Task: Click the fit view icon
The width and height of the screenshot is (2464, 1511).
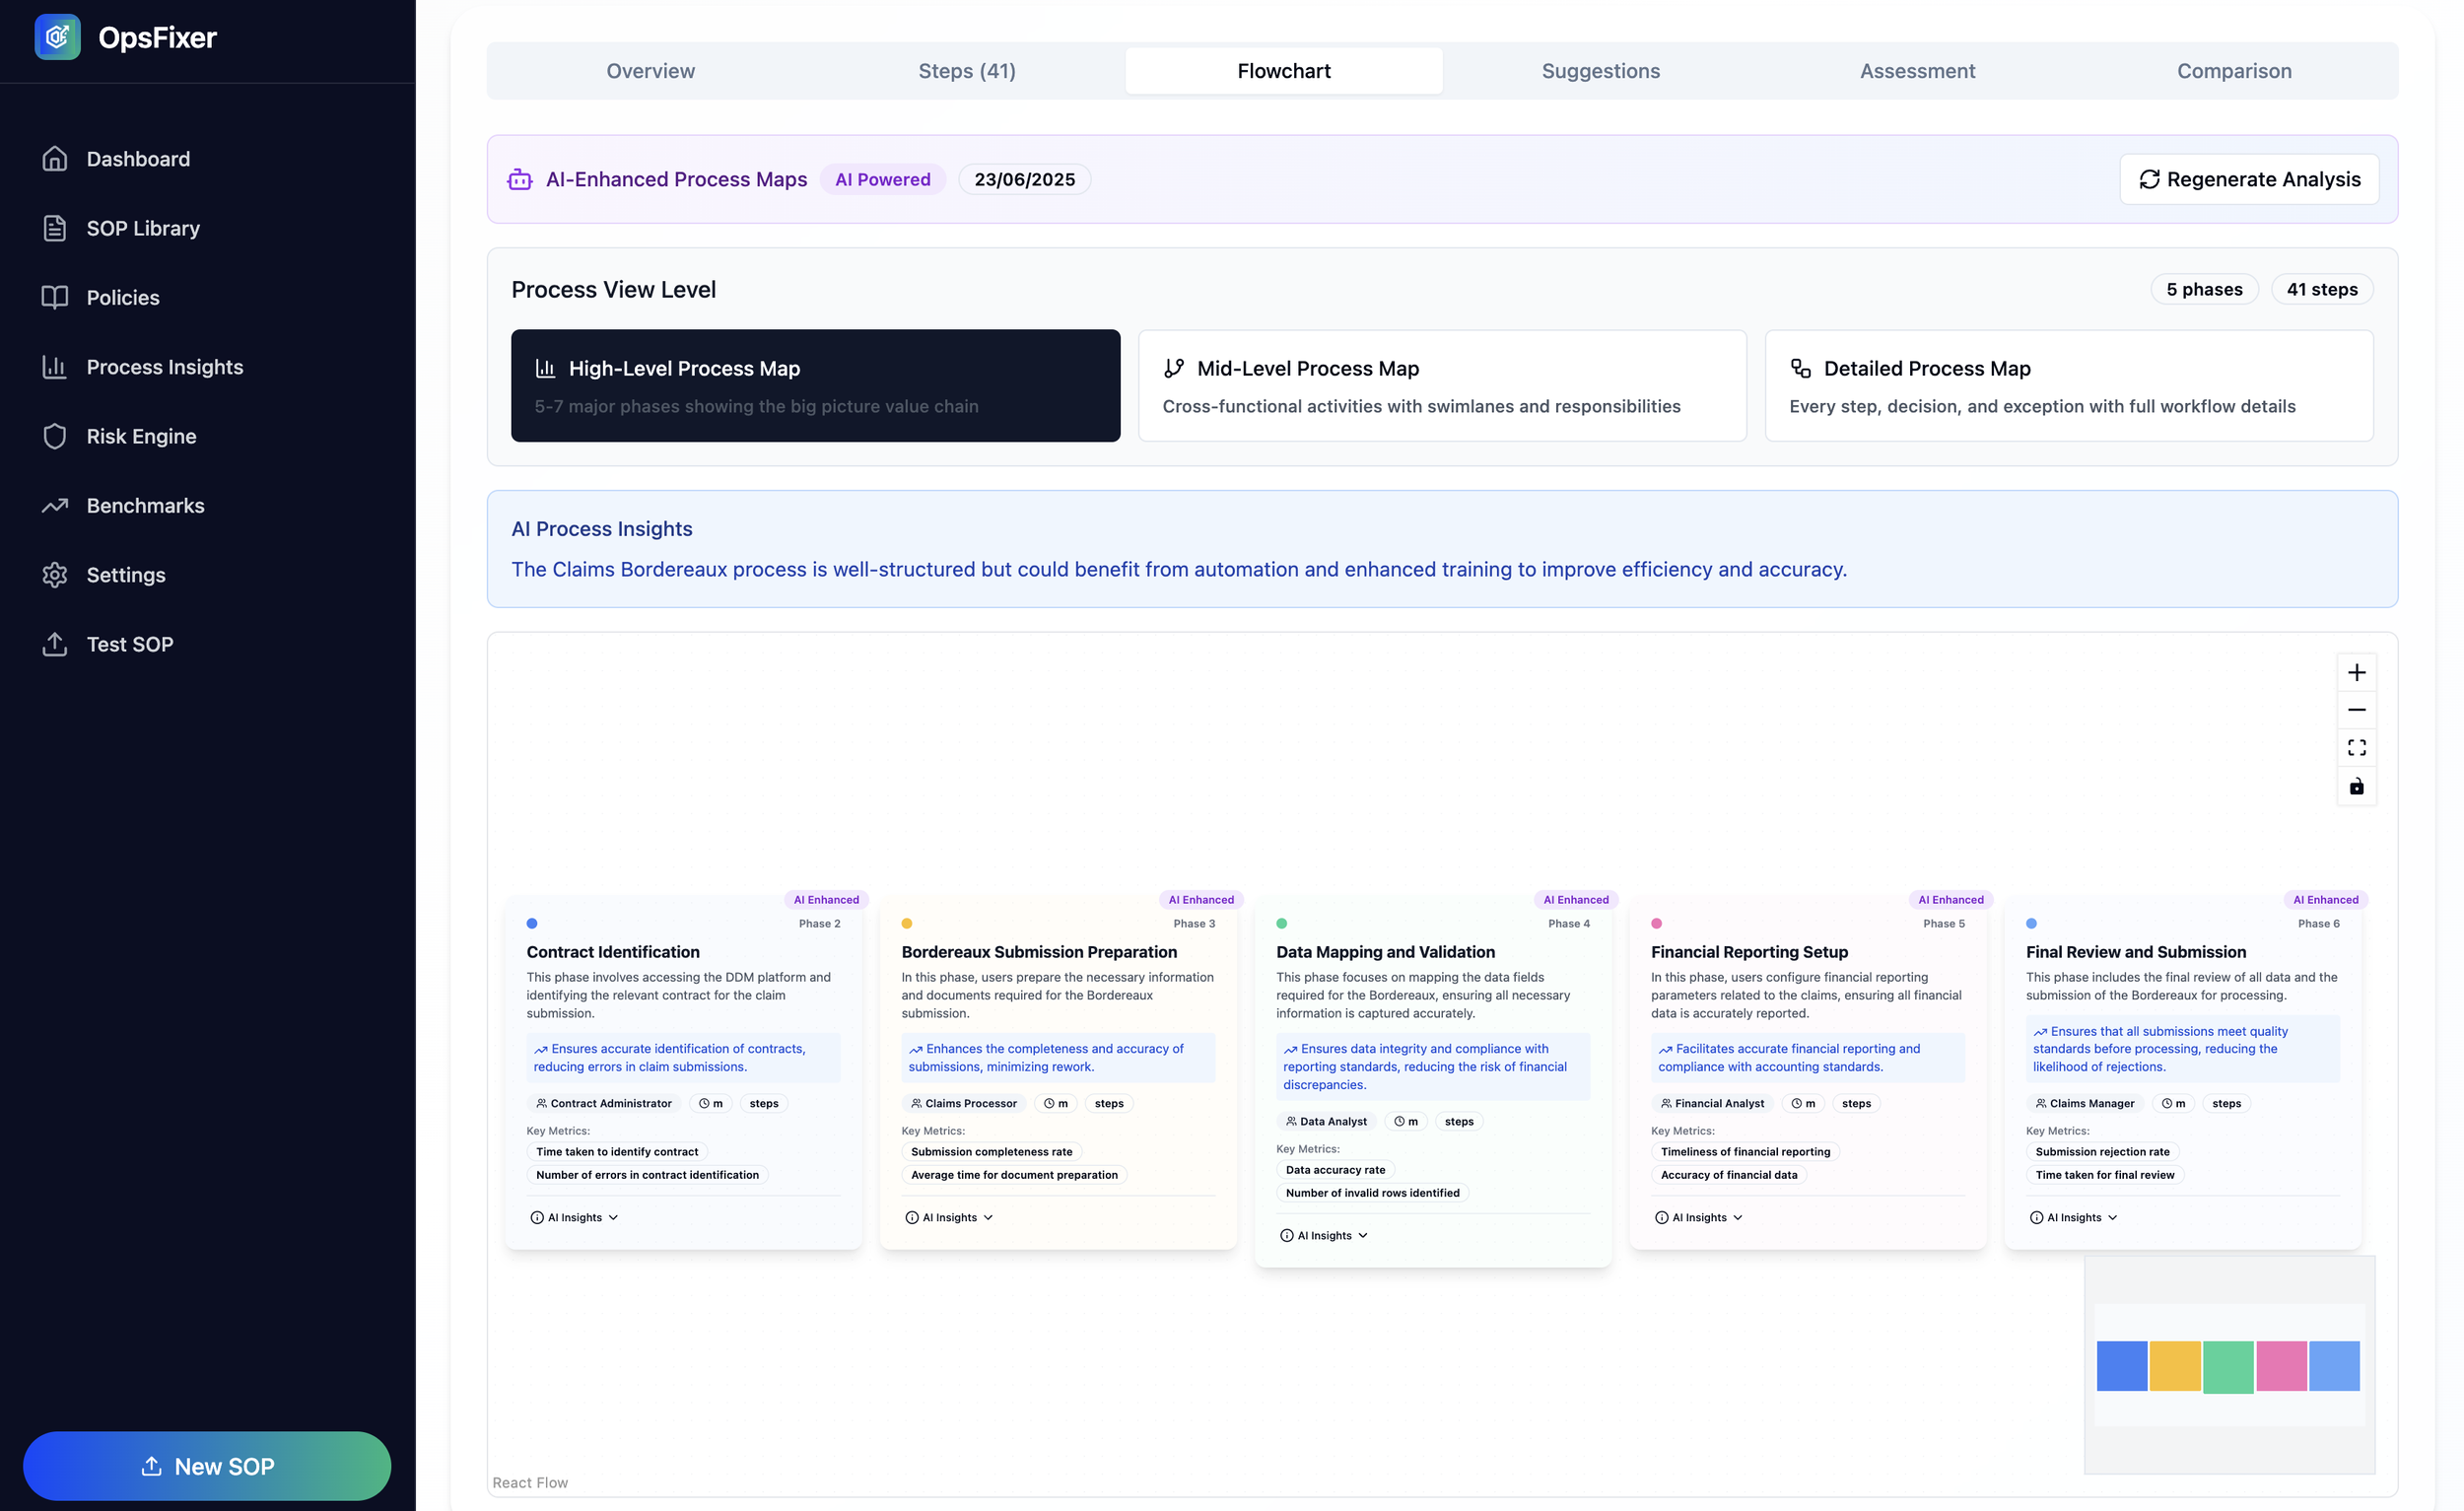Action: point(2356,748)
